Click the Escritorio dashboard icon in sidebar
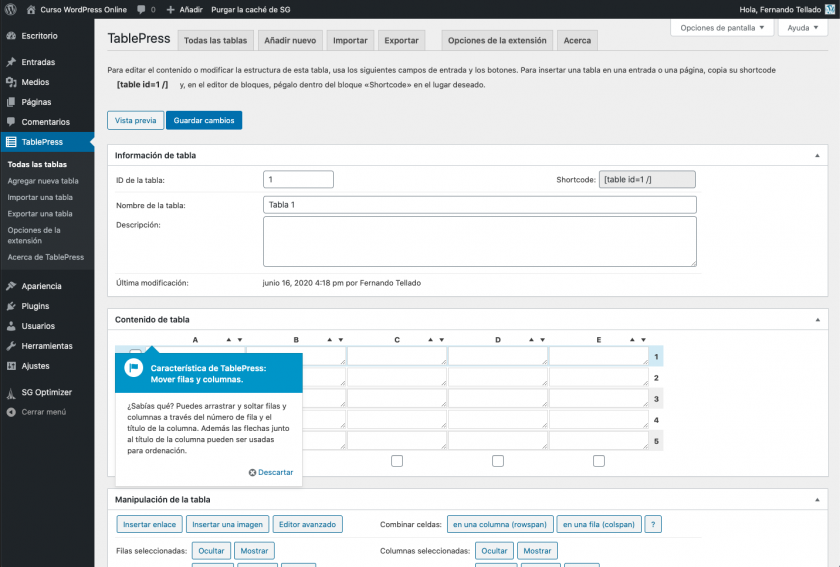 11,36
